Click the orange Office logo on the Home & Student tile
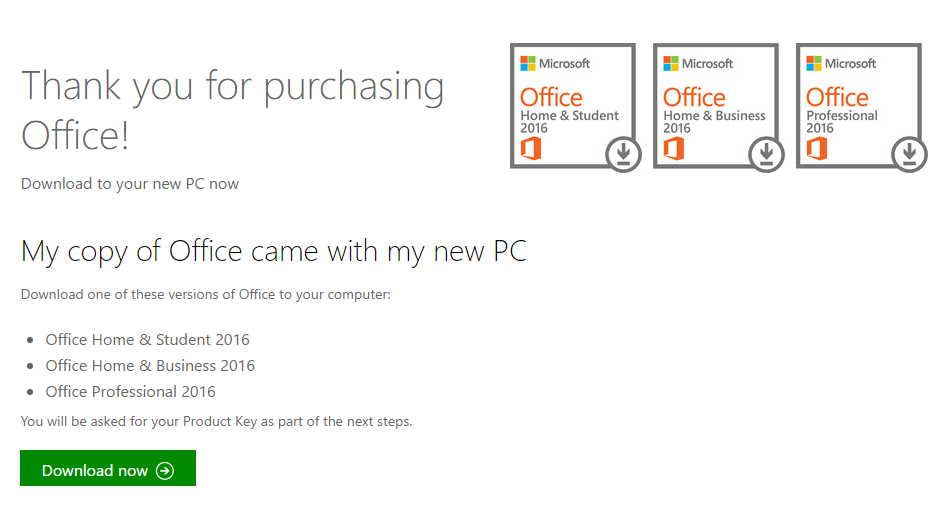The width and height of the screenshot is (943, 509). tap(531, 149)
